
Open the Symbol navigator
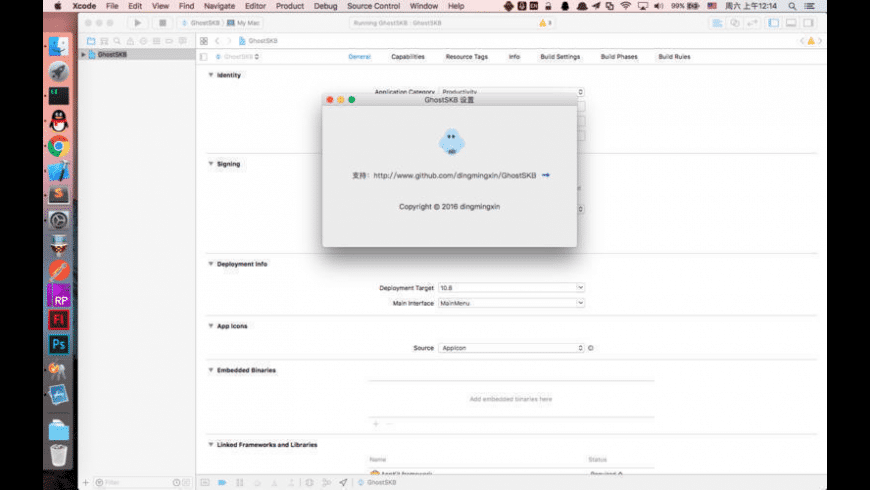tap(104, 41)
